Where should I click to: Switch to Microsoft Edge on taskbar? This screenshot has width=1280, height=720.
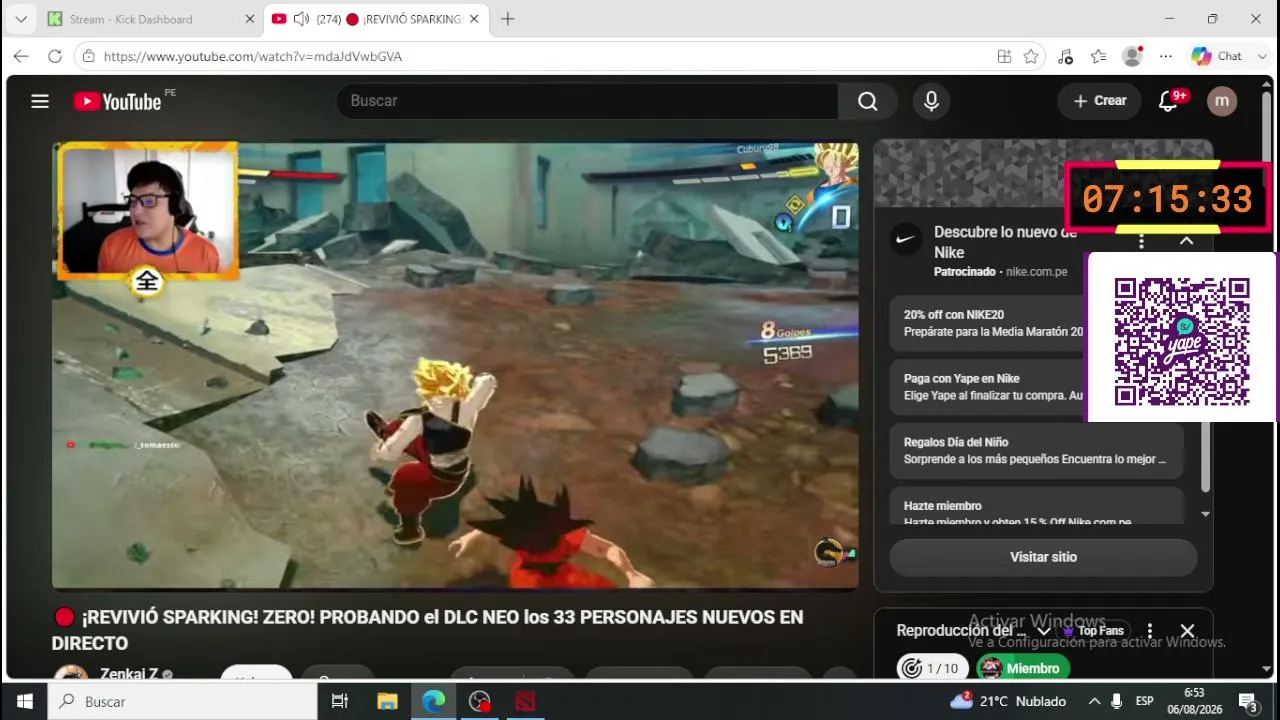[x=433, y=701]
